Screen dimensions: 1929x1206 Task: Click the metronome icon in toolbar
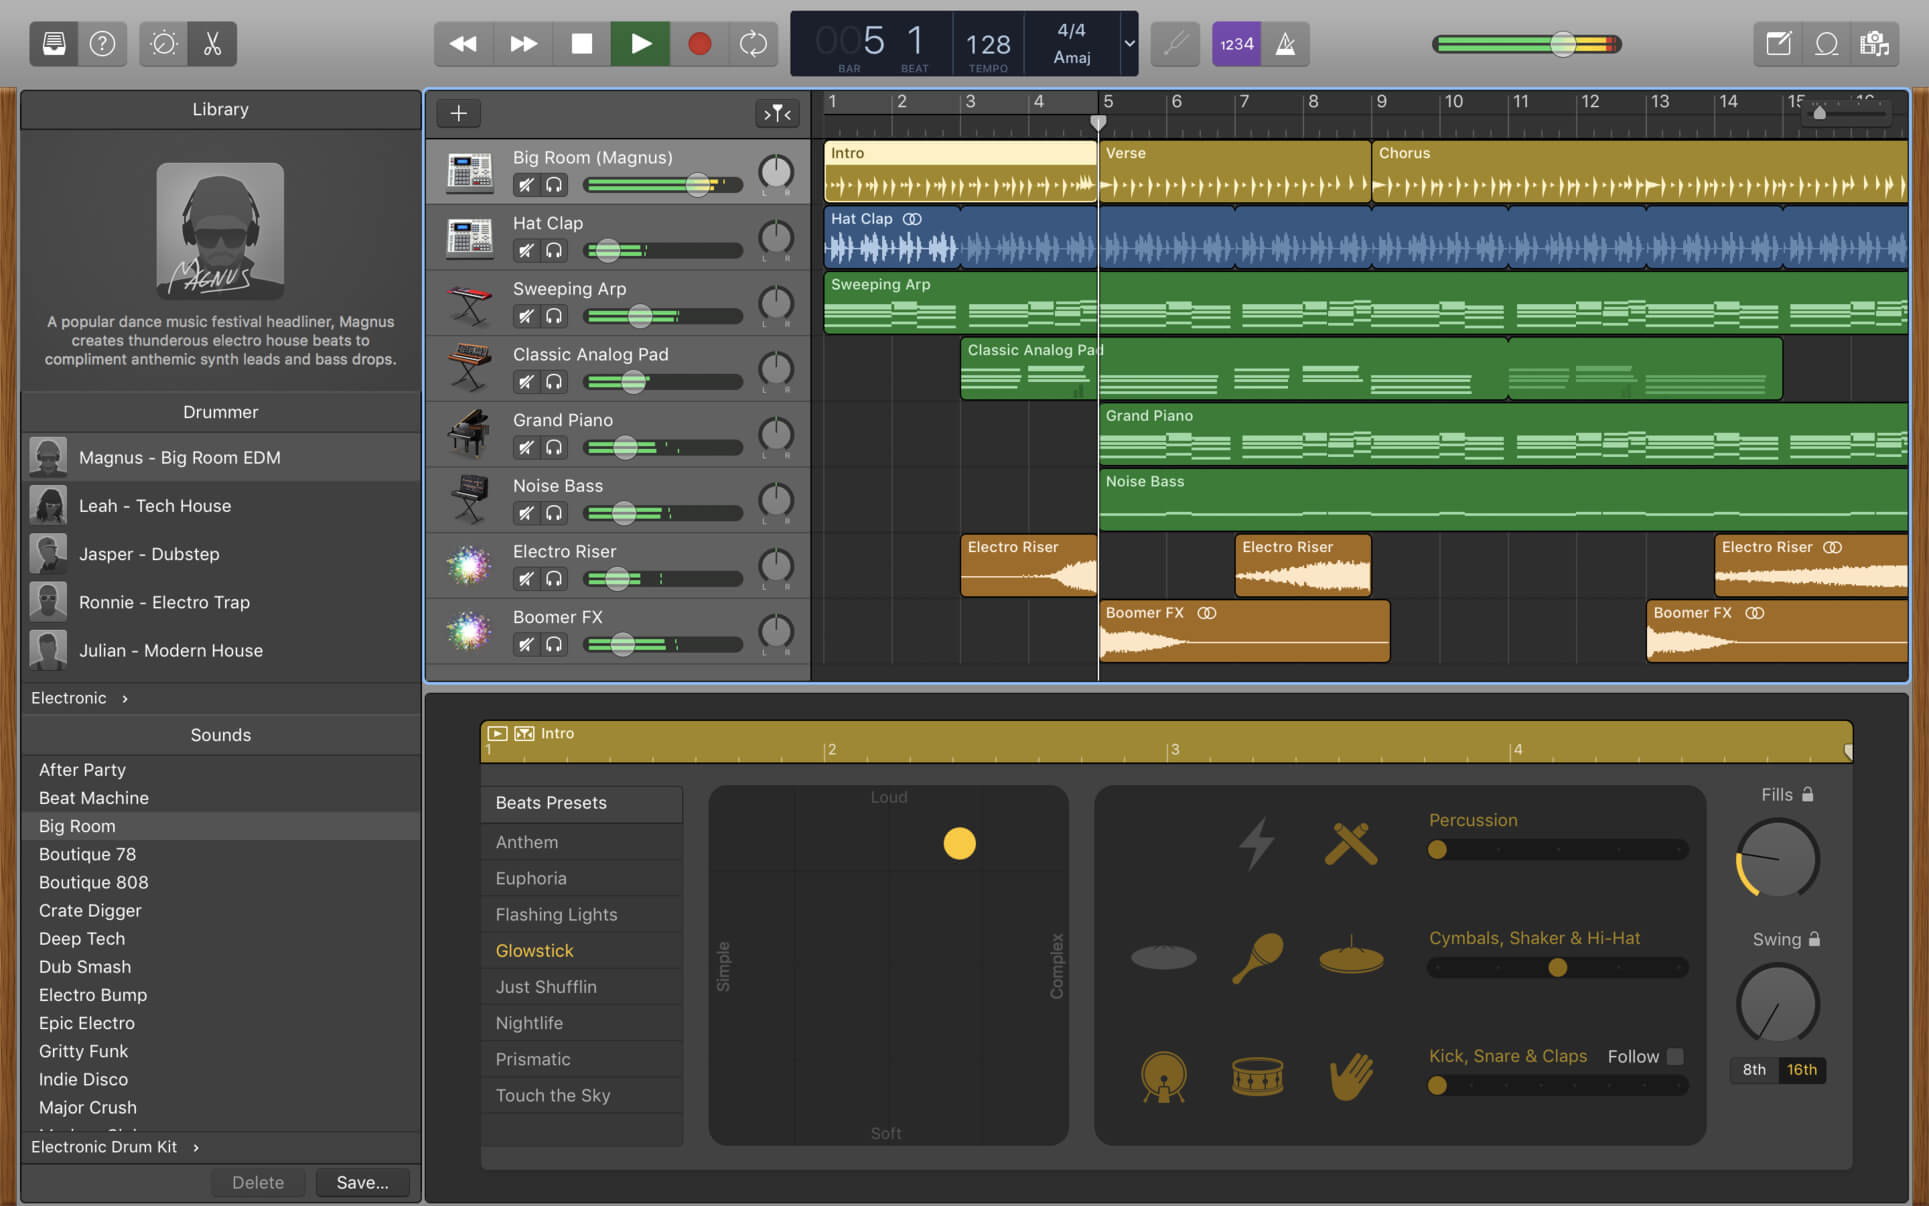click(x=1283, y=42)
